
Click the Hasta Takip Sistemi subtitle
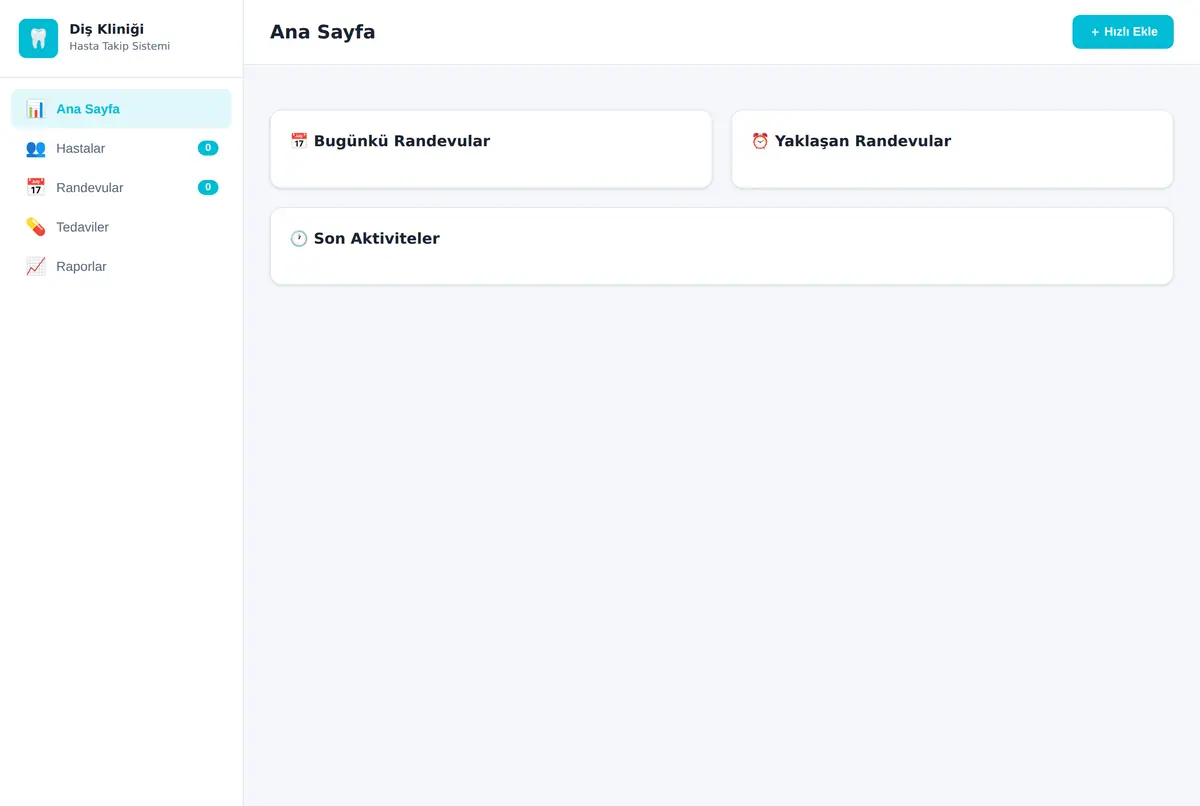point(120,46)
